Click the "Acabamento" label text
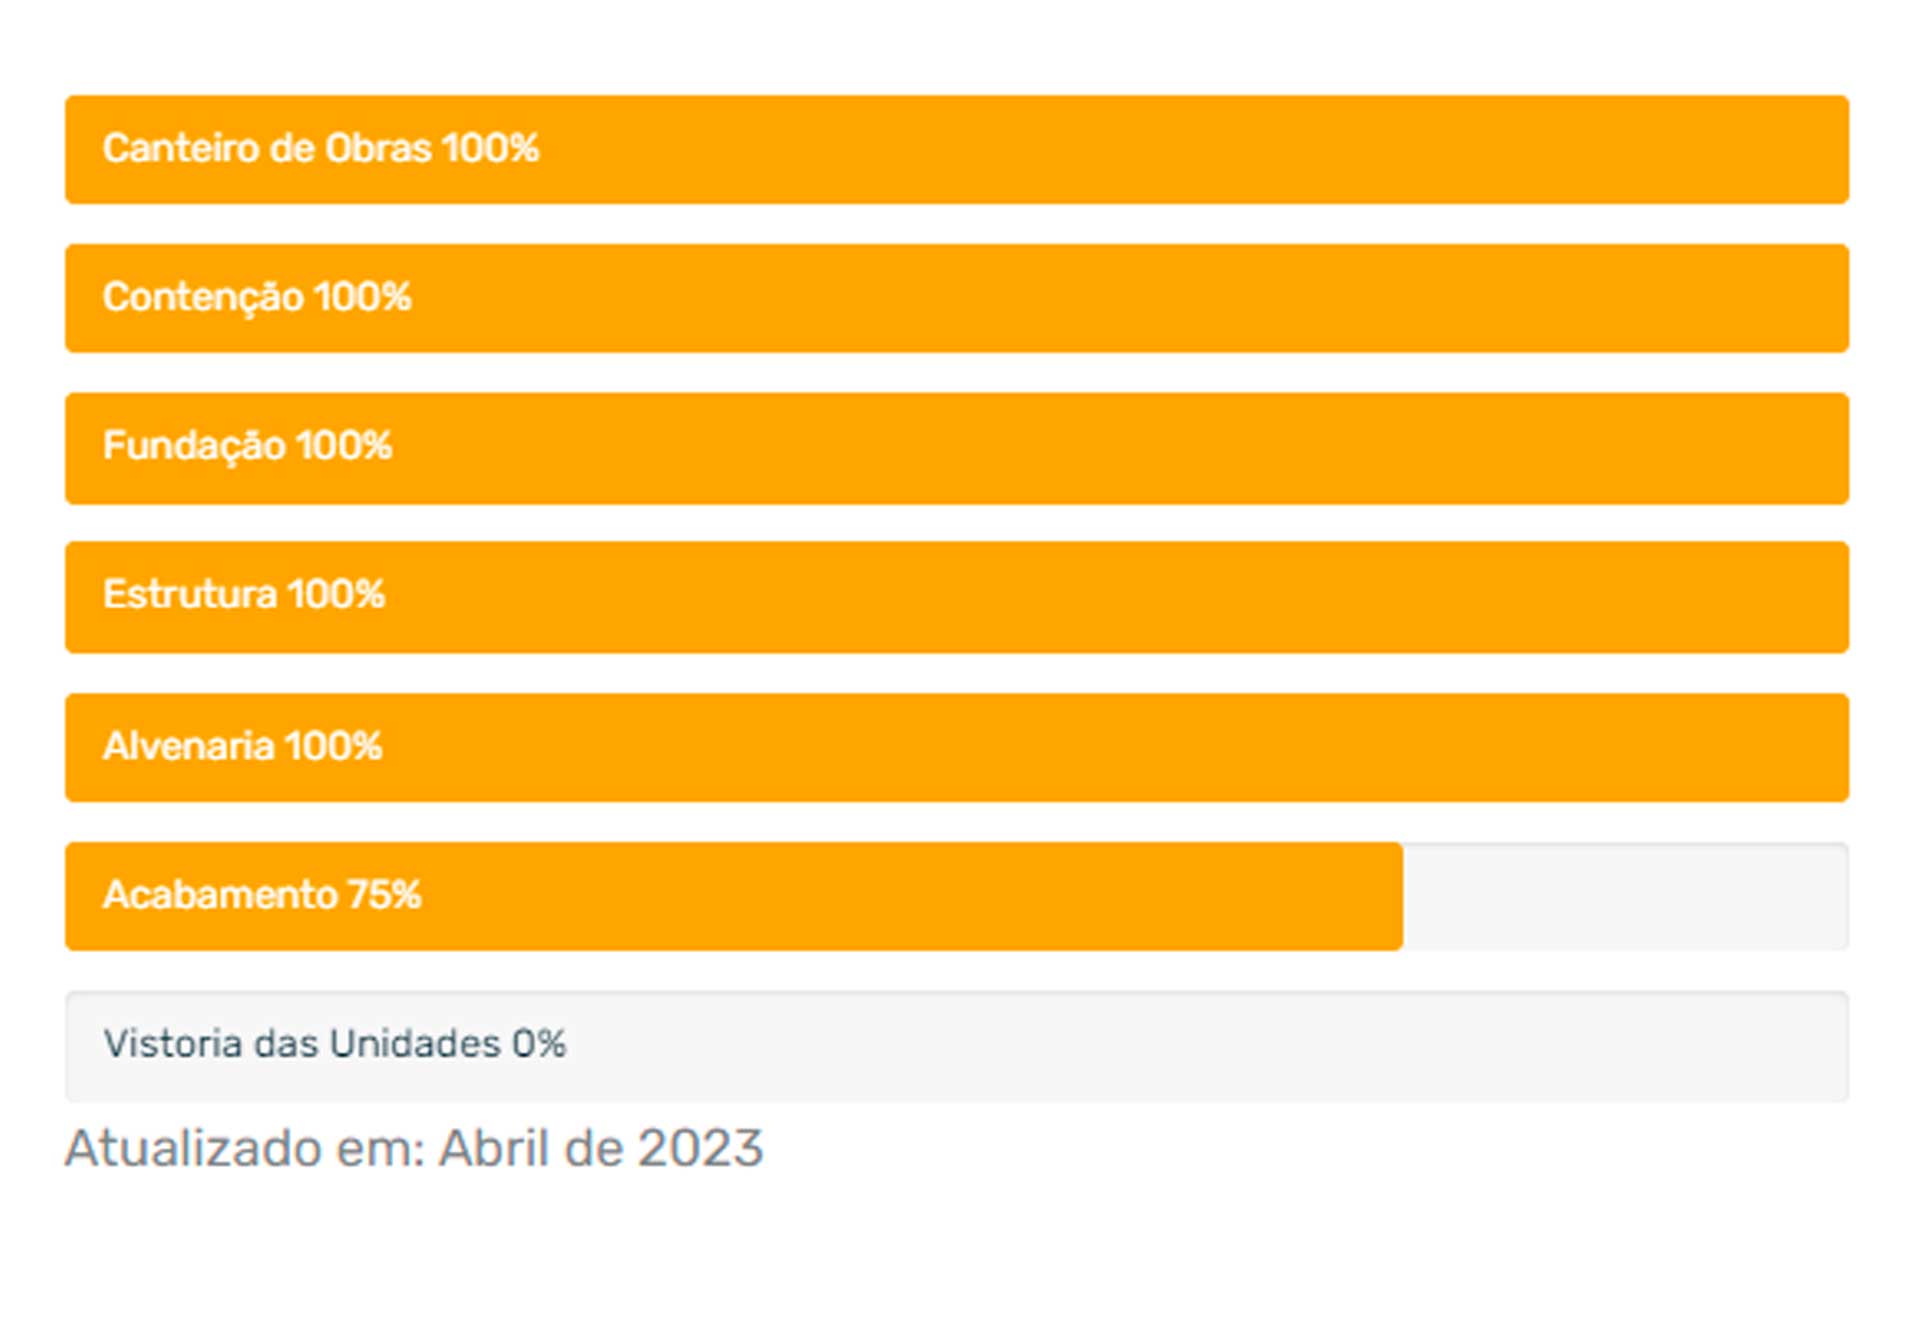Viewport: 1920px width, 1341px height. coord(220,895)
